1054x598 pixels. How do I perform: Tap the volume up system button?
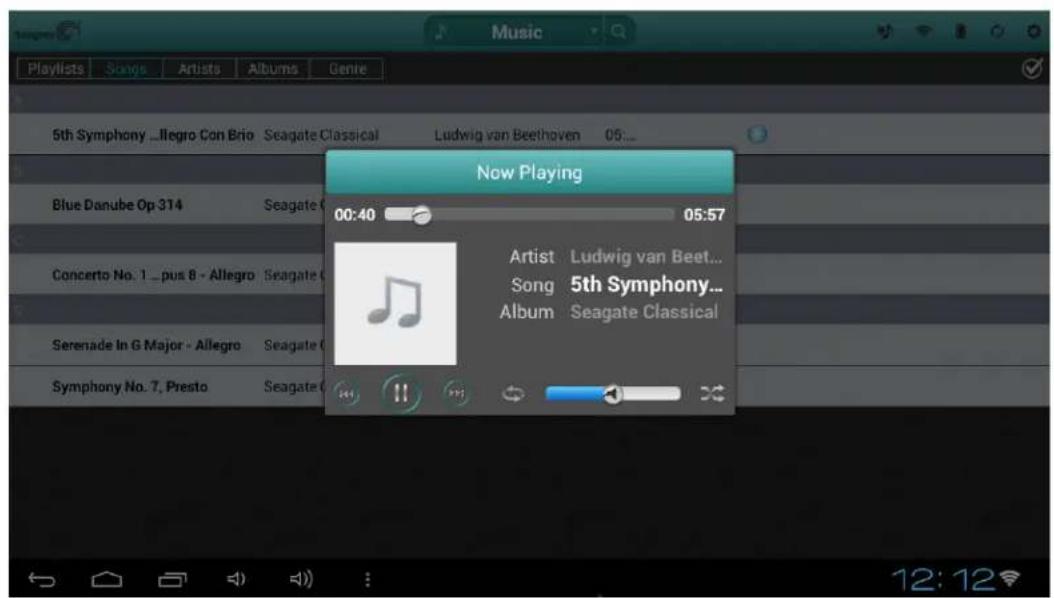(301, 579)
